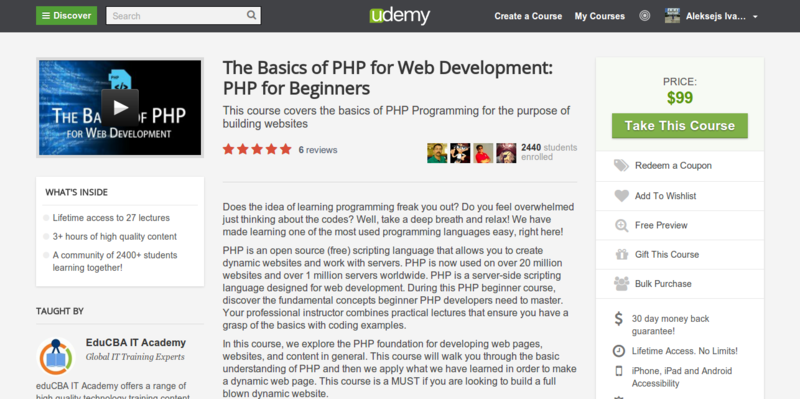800x399 pixels.
Task: Click '30 day money back guarantee!' text
Action: click(x=670, y=325)
